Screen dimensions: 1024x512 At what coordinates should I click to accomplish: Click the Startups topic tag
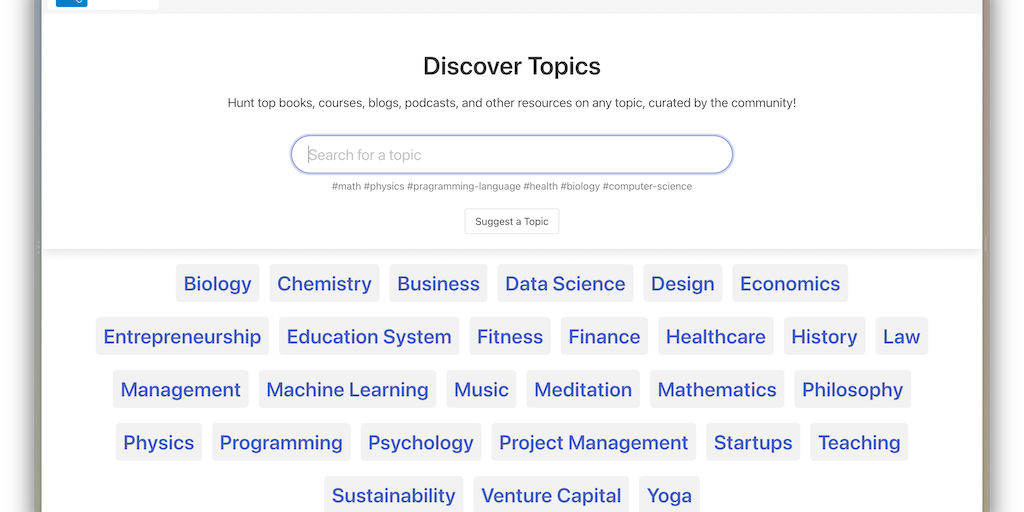click(752, 443)
